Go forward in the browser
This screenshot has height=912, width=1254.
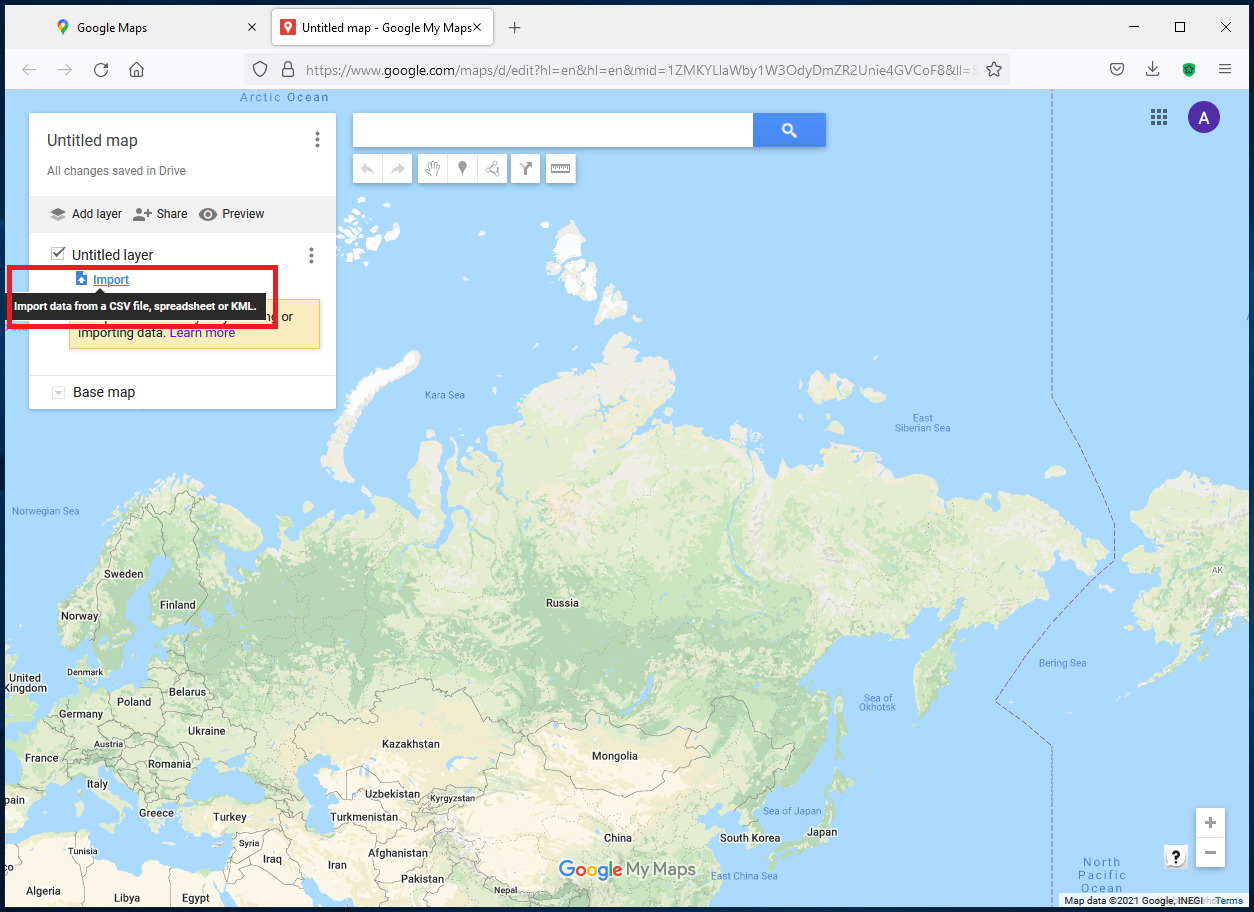point(65,69)
